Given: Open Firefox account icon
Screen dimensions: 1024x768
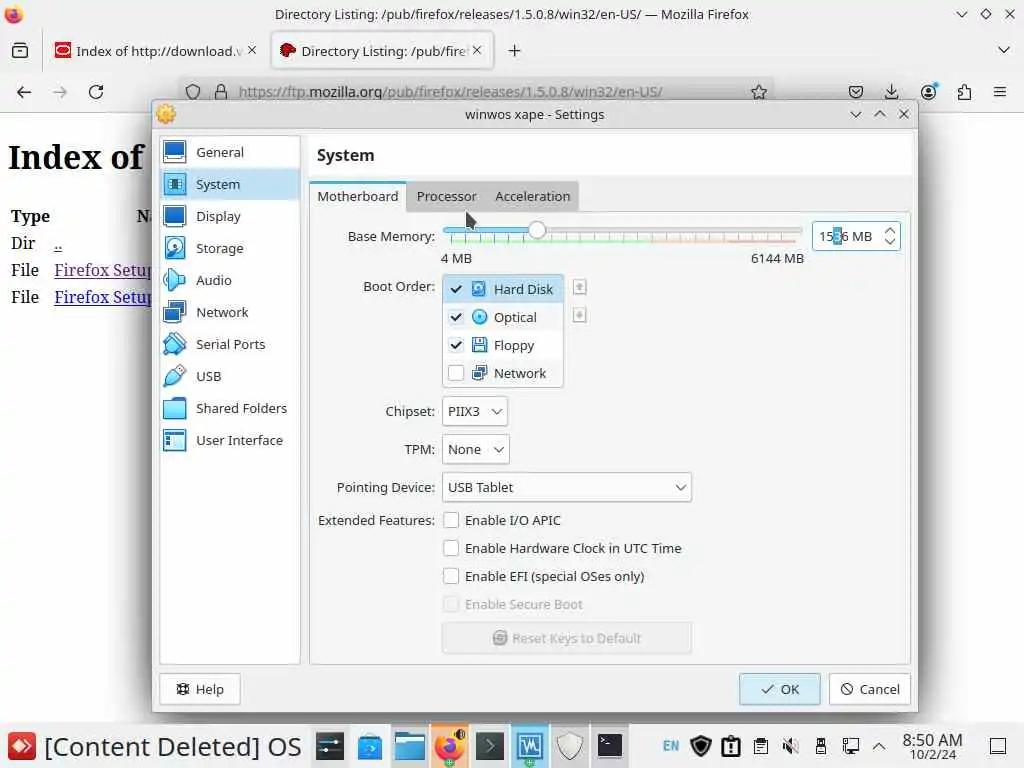Looking at the screenshot, I should pyautogui.click(x=928, y=92).
